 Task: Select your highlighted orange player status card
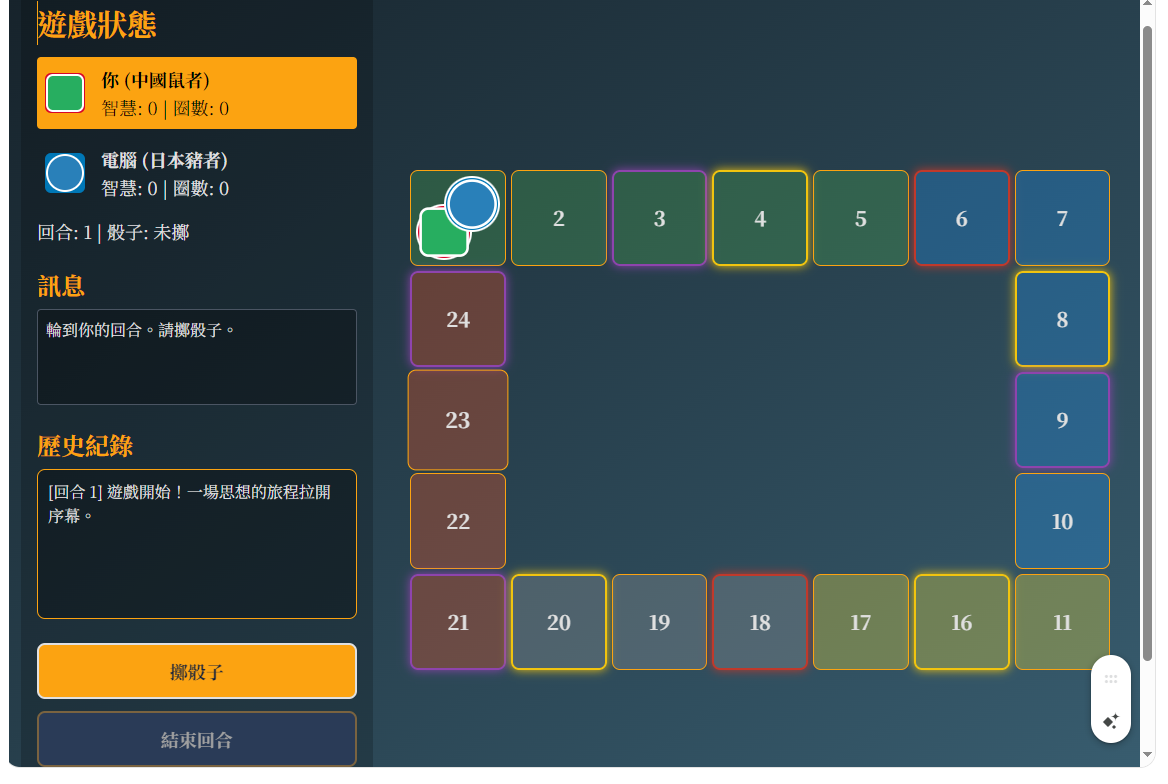tap(196, 92)
